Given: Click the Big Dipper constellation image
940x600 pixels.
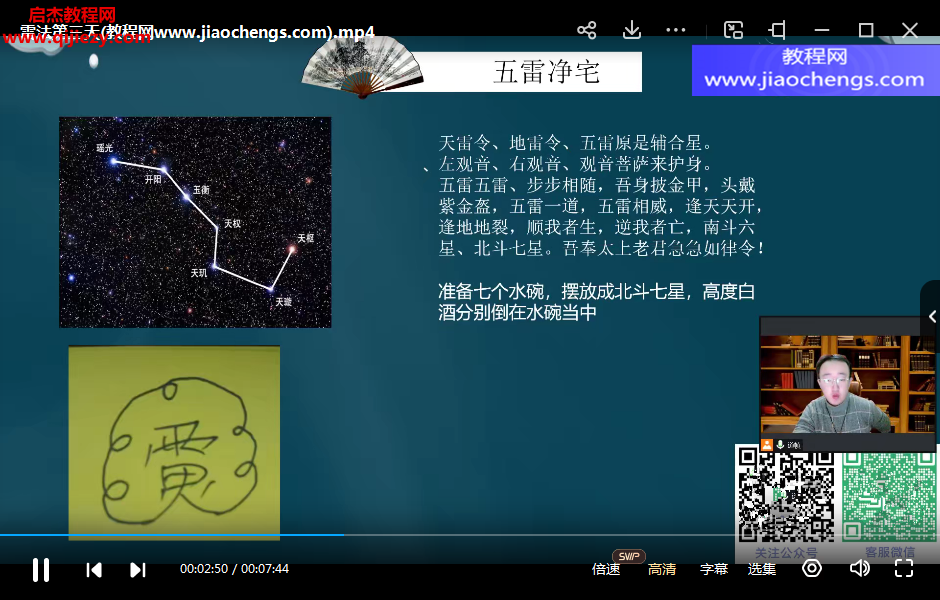Looking at the screenshot, I should (x=195, y=222).
